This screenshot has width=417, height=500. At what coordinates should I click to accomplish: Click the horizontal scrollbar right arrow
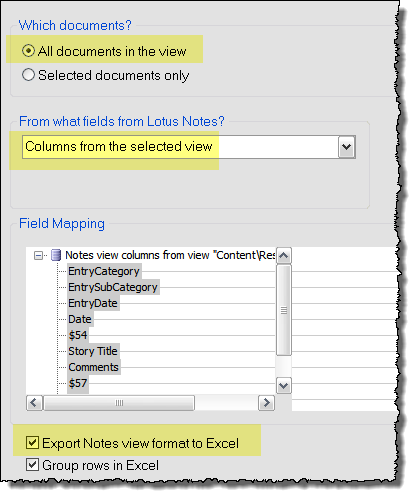coord(266,403)
